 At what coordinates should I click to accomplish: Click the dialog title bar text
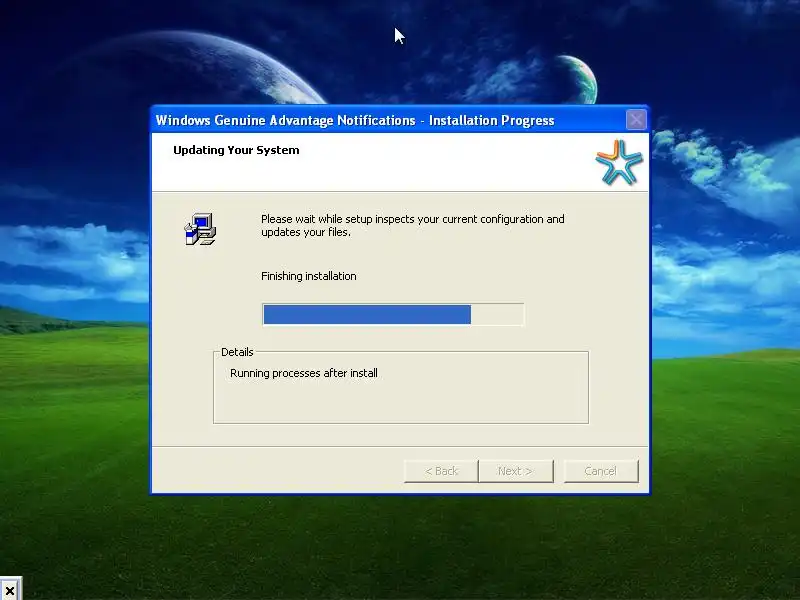click(355, 120)
